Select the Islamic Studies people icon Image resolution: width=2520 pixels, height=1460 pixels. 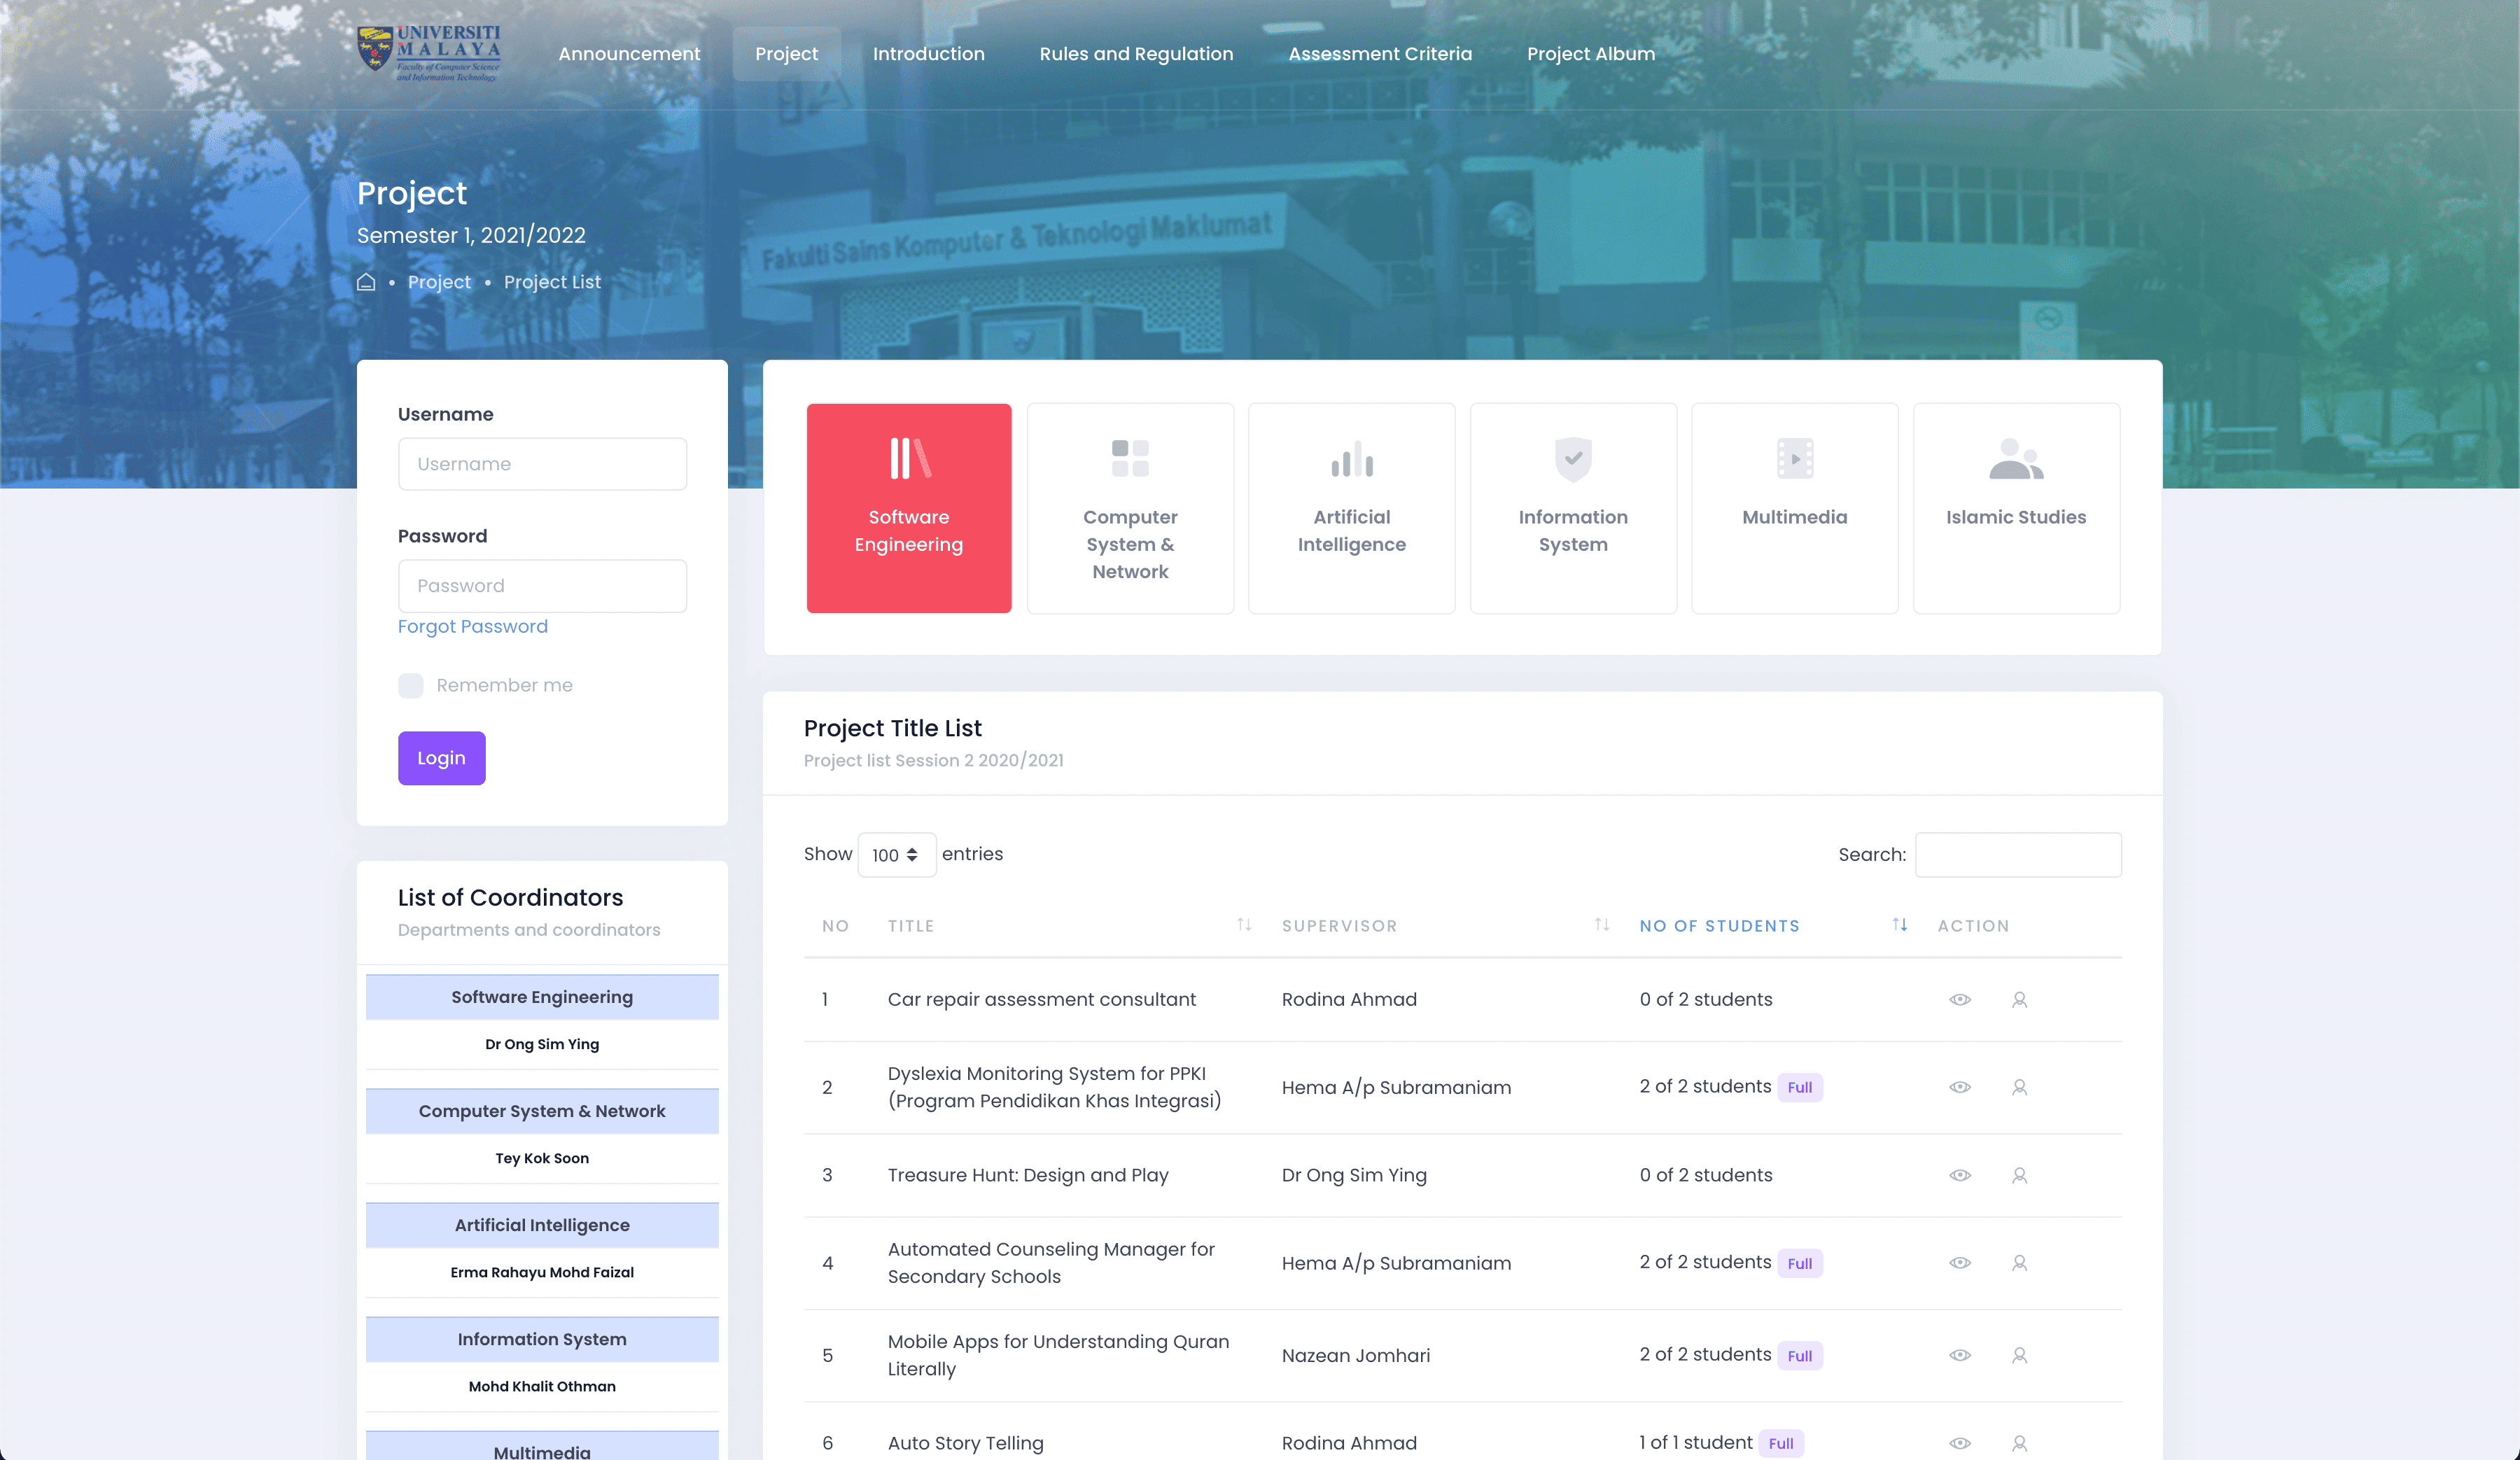coord(2015,458)
